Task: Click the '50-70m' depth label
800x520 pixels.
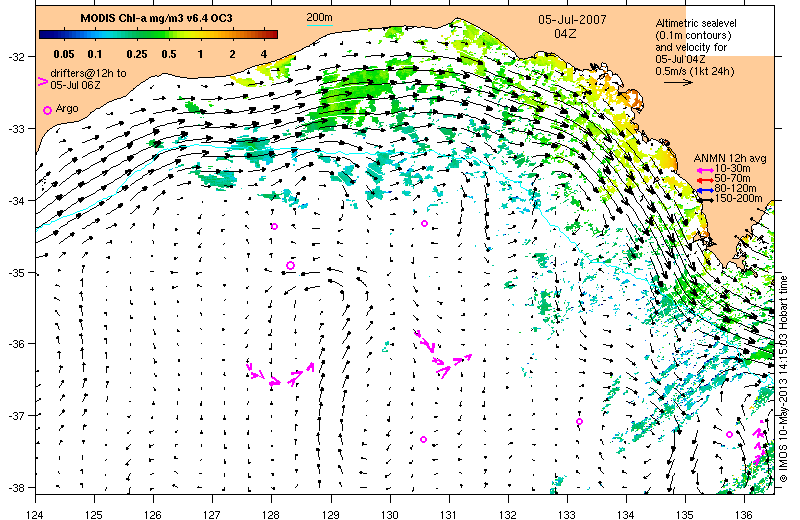Action: click(733, 179)
